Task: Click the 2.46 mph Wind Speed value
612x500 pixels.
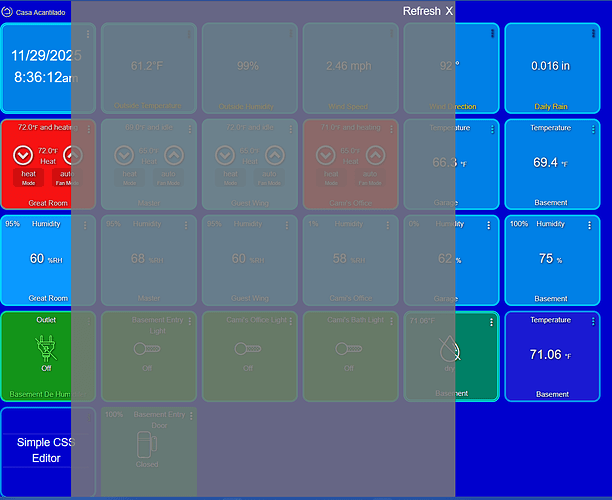Action: [x=349, y=66]
